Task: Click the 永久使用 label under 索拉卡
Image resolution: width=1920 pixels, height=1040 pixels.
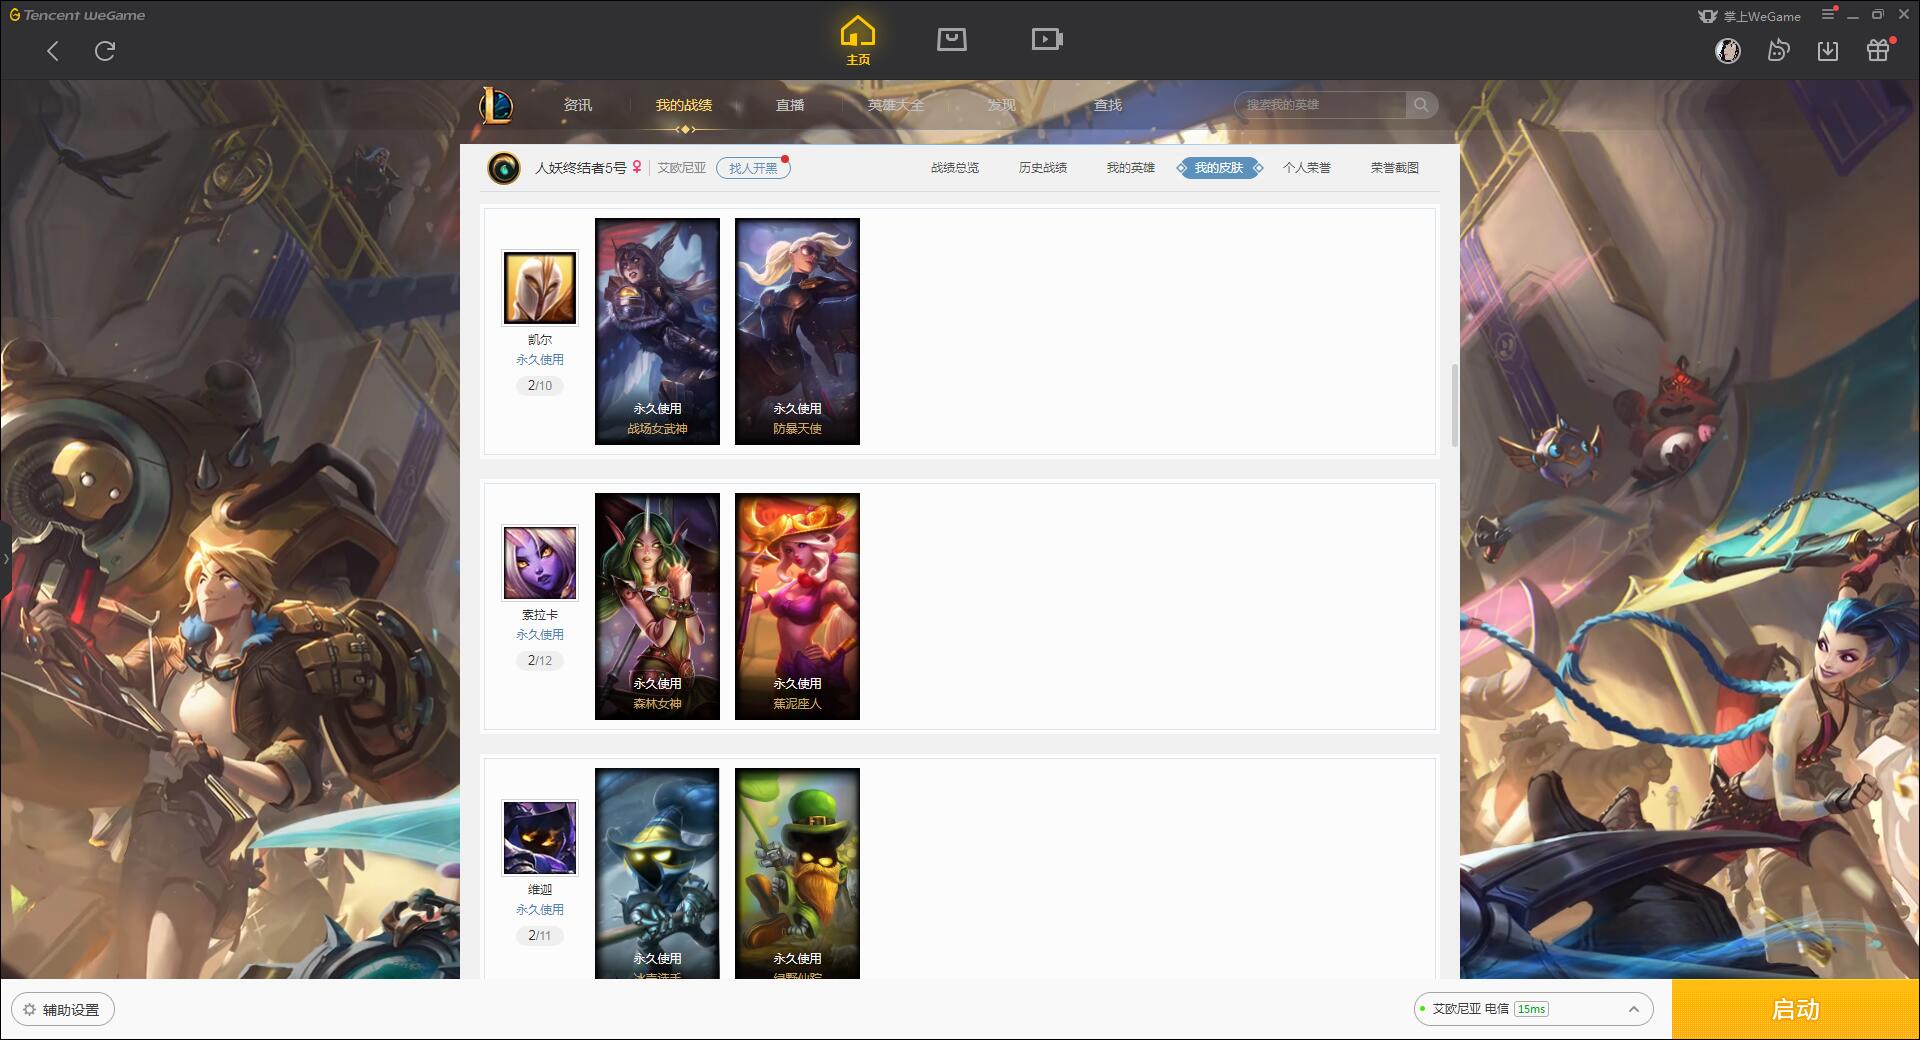Action: tap(540, 635)
